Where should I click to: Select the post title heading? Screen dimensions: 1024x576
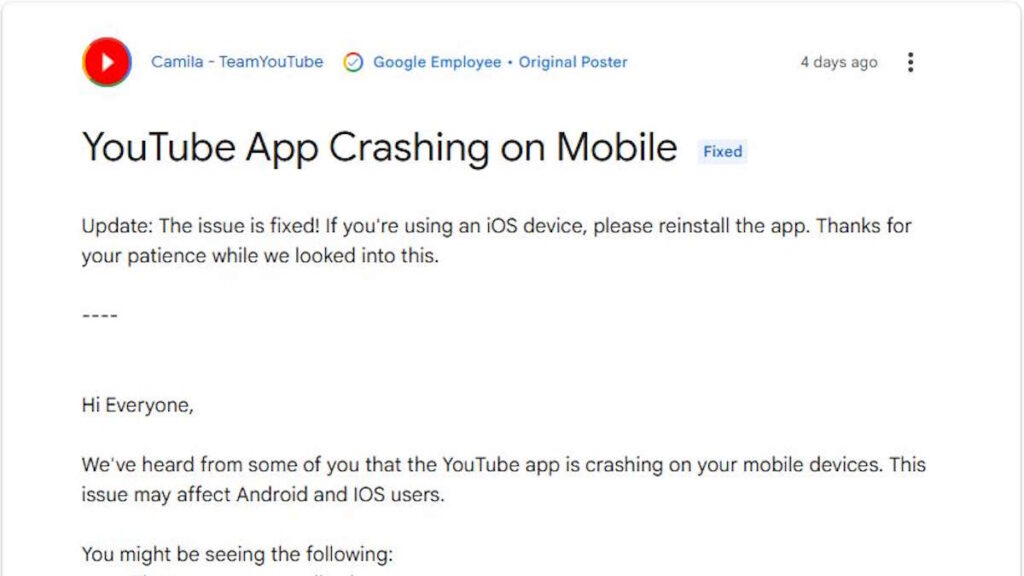click(x=380, y=147)
